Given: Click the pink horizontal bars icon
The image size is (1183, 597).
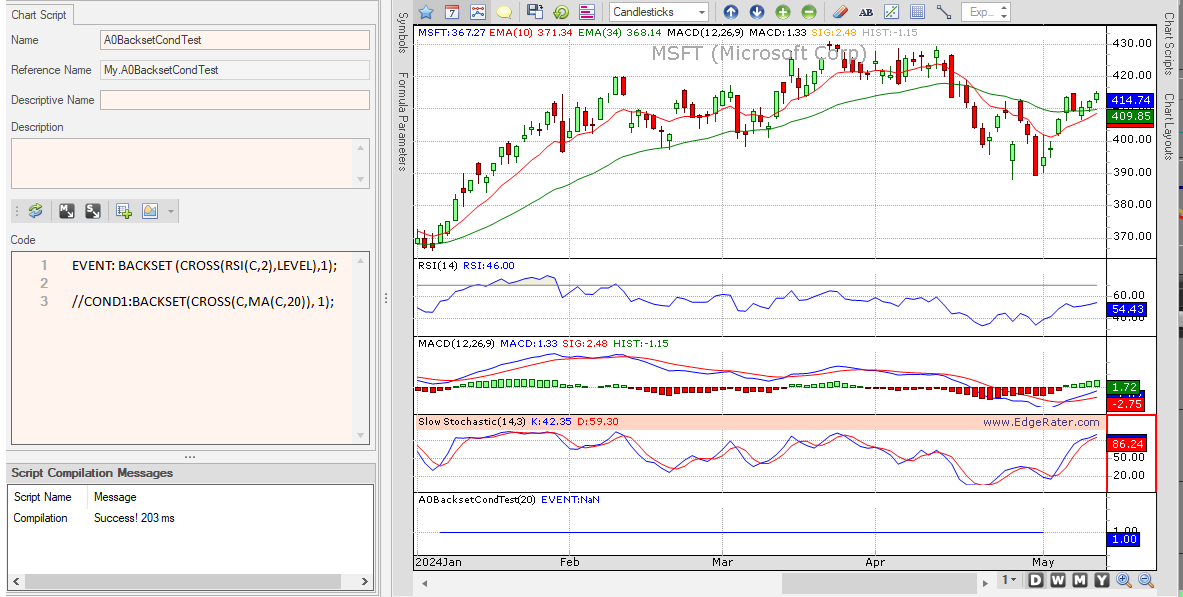Looking at the screenshot, I should [x=587, y=12].
